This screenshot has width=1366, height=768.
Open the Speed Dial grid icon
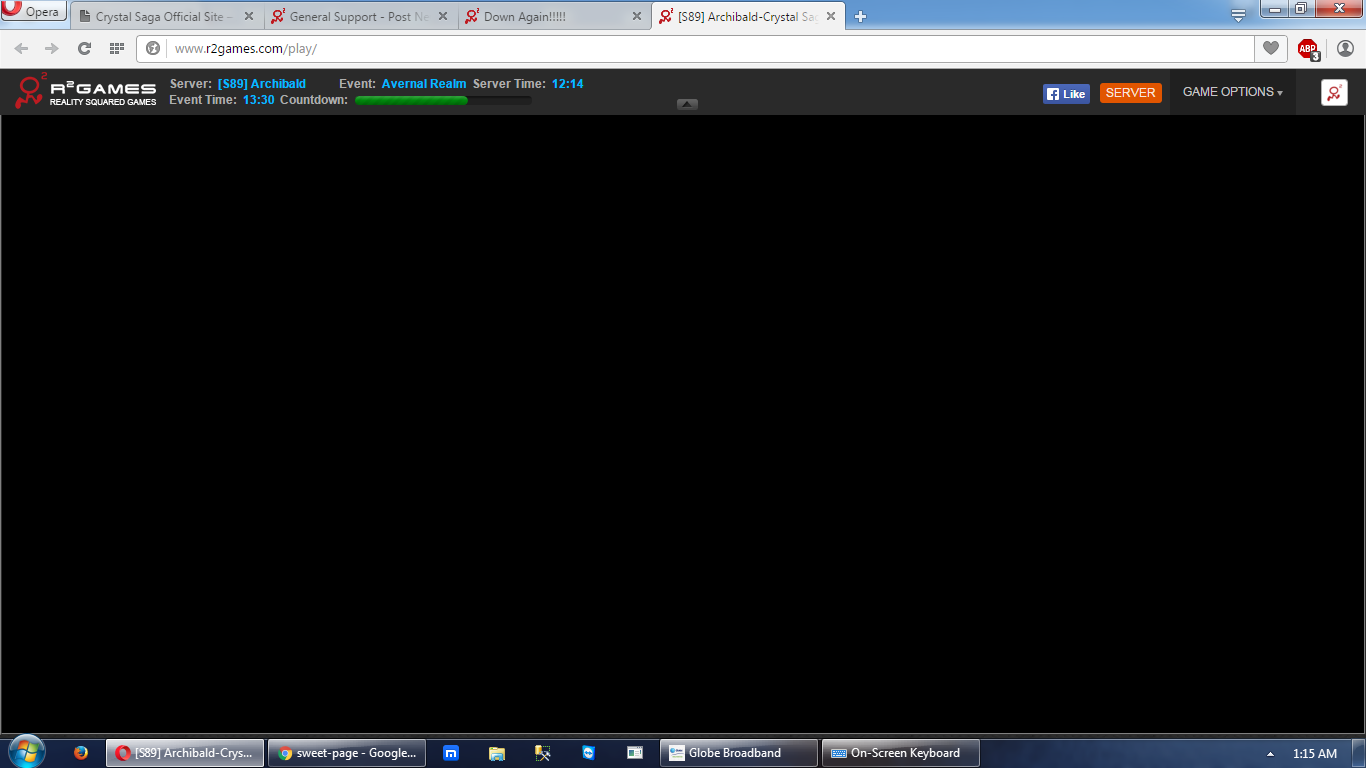[x=117, y=48]
